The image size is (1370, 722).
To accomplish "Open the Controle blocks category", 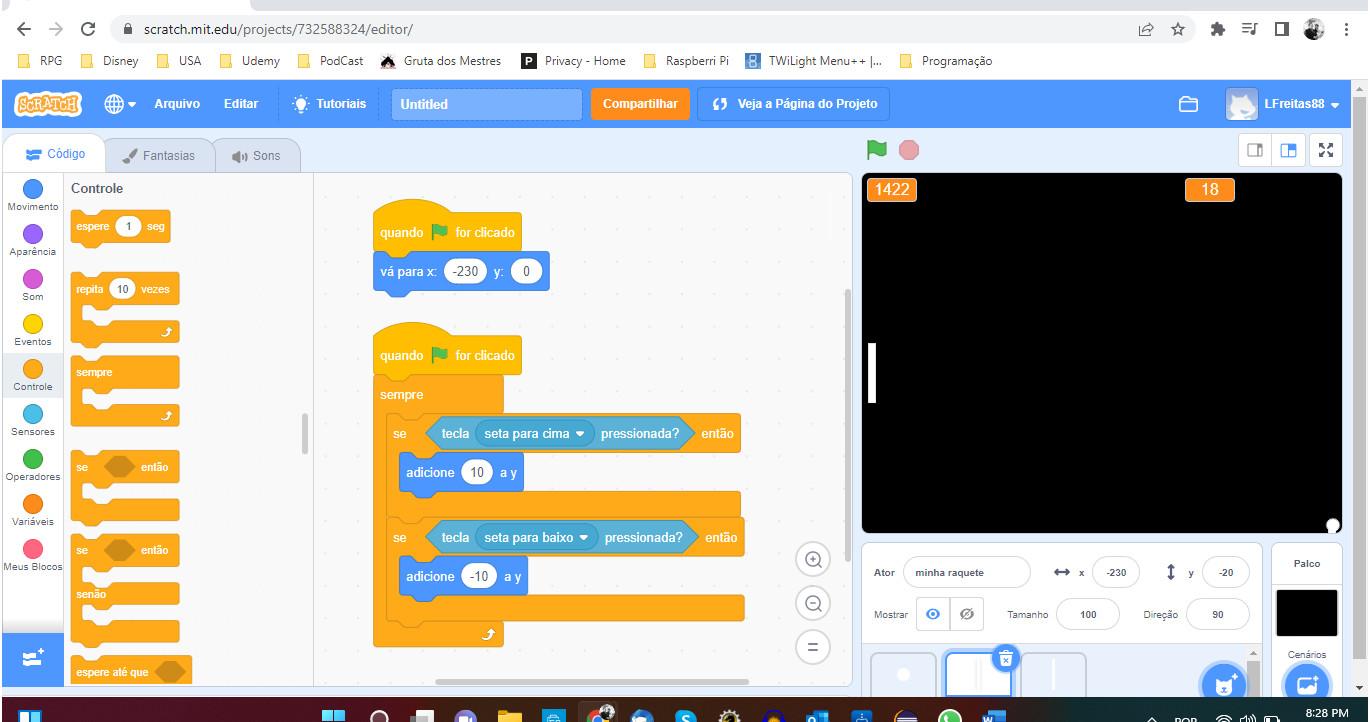I will pyautogui.click(x=33, y=375).
